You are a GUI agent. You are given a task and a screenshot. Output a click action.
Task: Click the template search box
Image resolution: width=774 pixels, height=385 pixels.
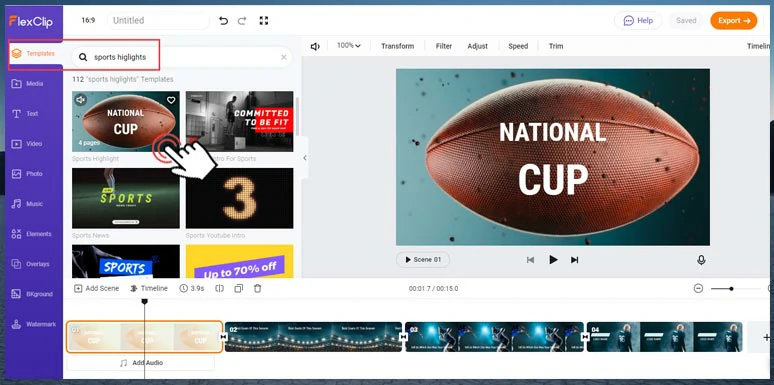tap(182, 57)
